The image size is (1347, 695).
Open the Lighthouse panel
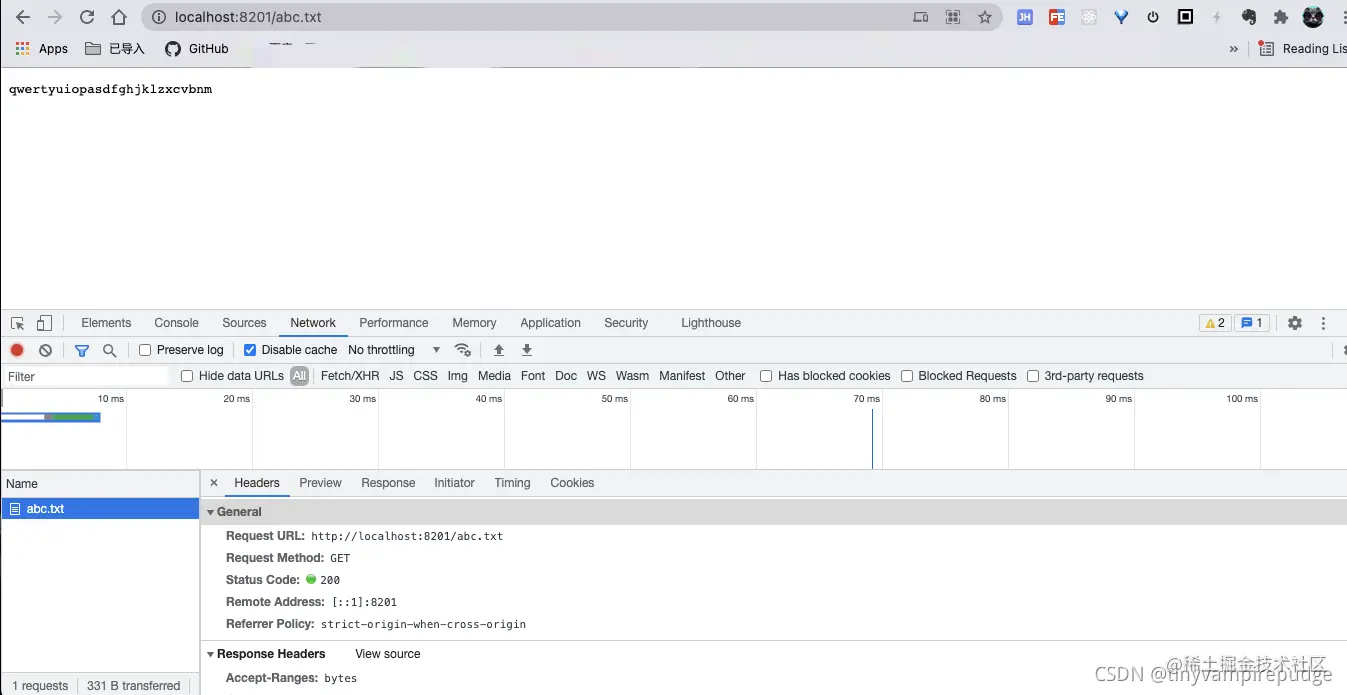tap(711, 323)
